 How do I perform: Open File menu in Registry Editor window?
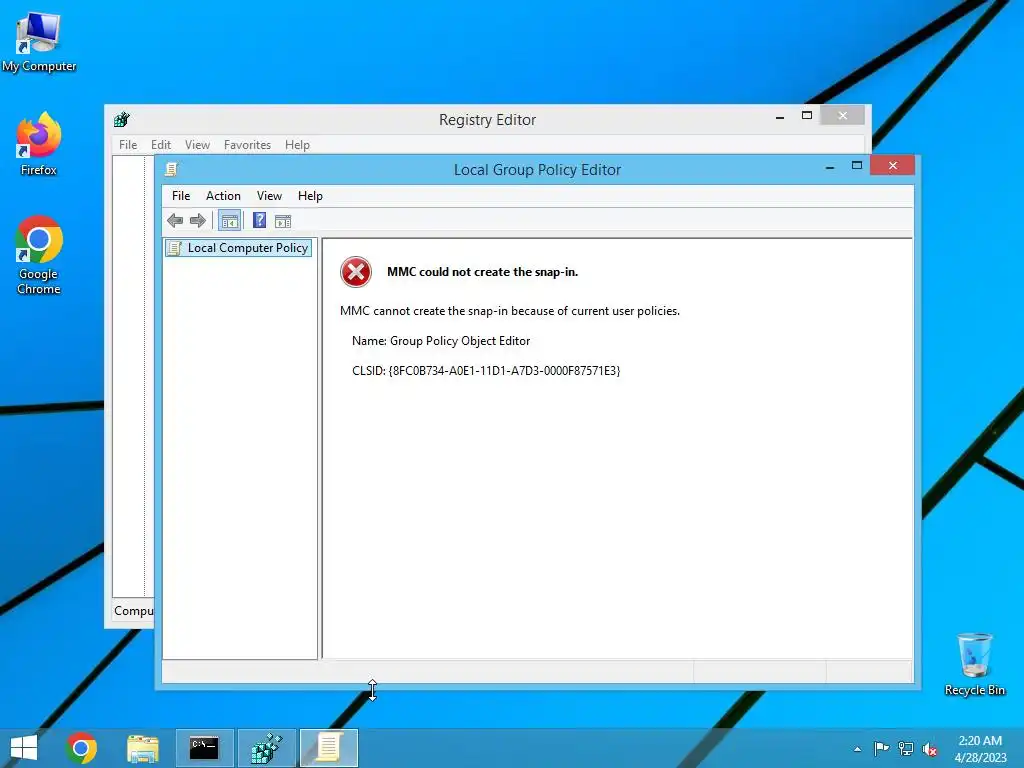point(128,145)
